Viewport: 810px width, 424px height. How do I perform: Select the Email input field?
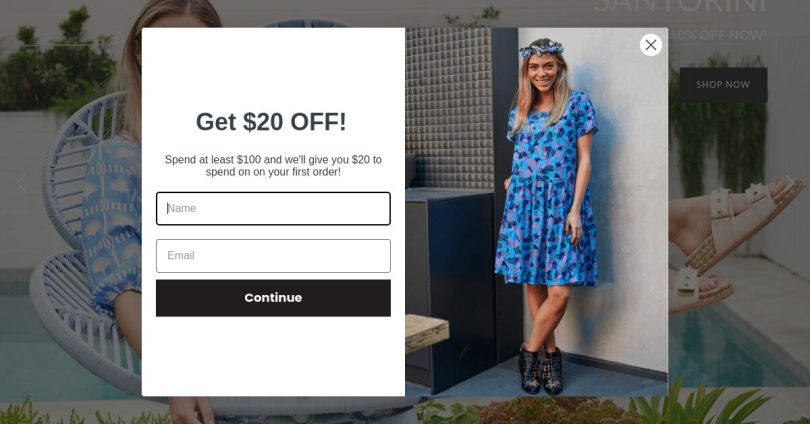[273, 256]
